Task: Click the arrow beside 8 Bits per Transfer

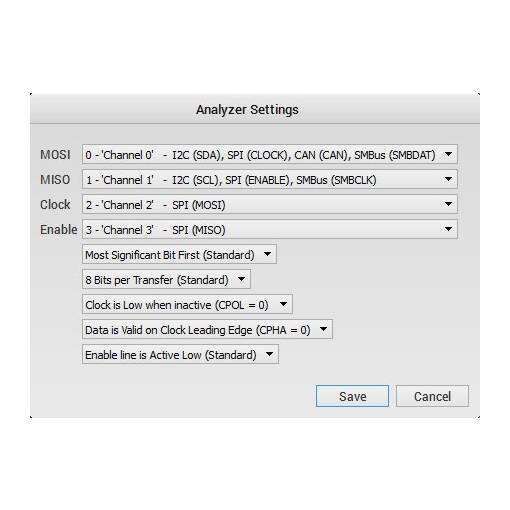Action: point(241,279)
